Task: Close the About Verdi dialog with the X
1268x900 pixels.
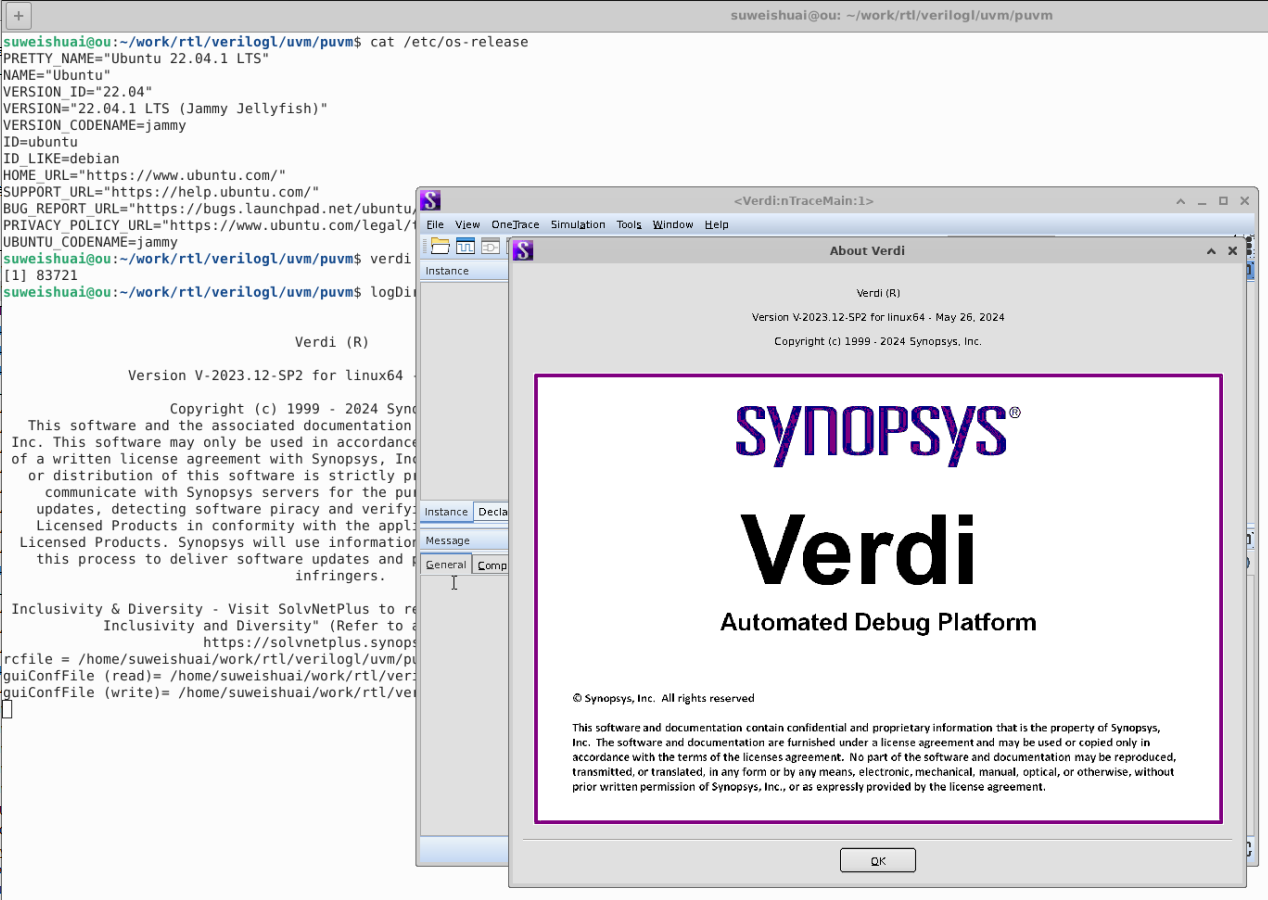Action: point(1233,251)
